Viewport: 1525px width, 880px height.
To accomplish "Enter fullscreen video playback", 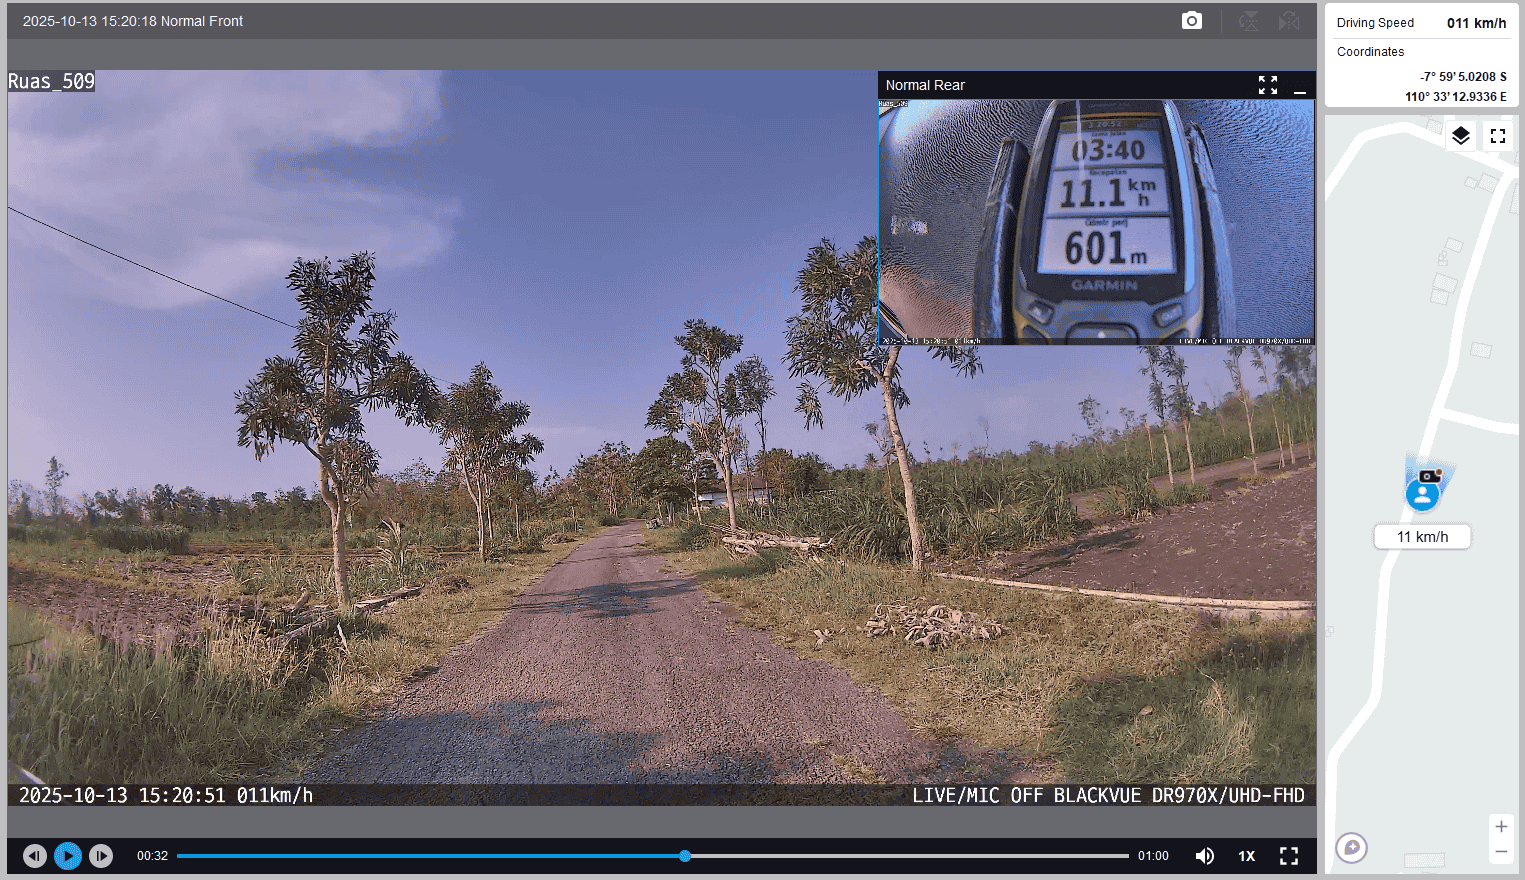I will [x=1289, y=856].
